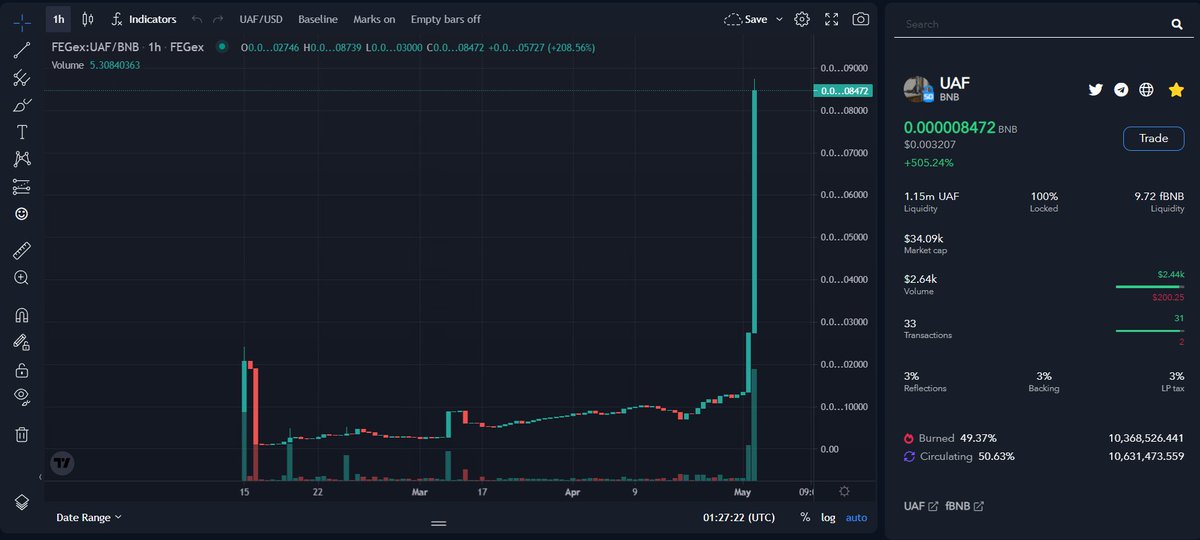Click the 0.0...08472 current price label
Image resolution: width=1200 pixels, height=540 pixels.
845,91
